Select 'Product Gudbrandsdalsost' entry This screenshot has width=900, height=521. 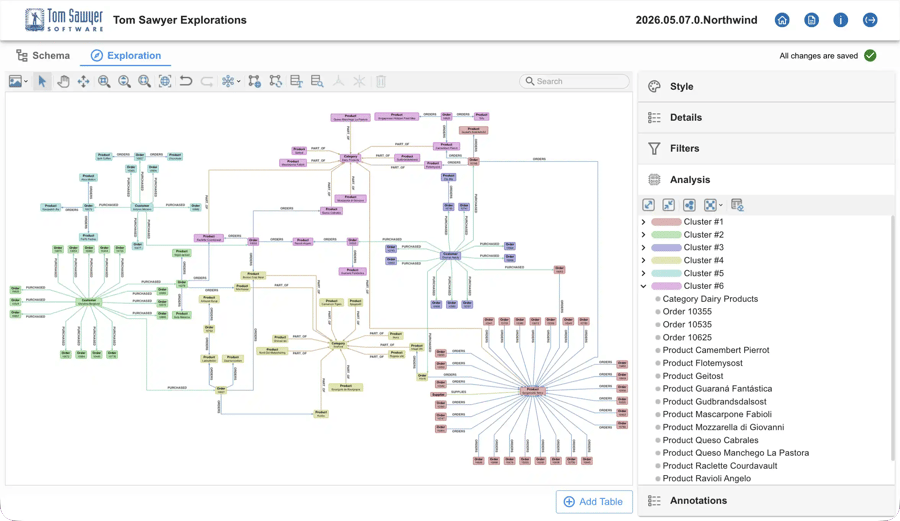[714, 402]
